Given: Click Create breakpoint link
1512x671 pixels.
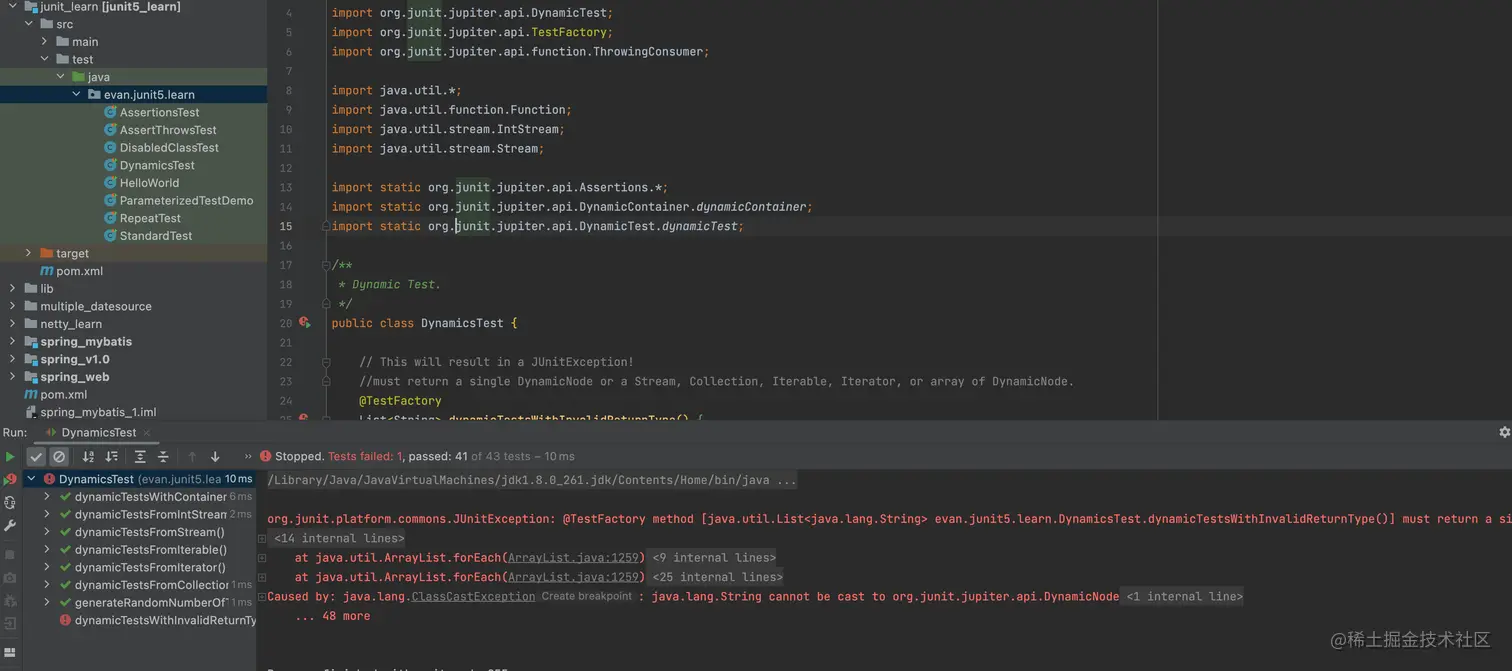Looking at the screenshot, I should 587,596.
